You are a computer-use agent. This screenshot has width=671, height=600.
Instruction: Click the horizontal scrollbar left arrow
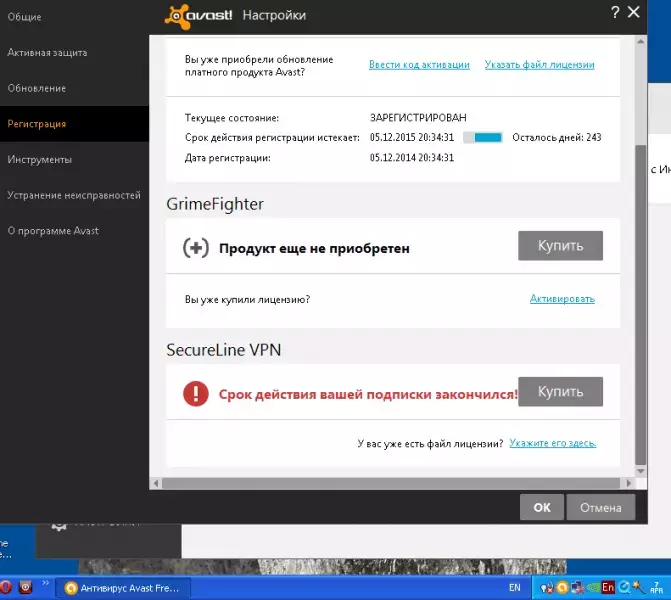(x=156, y=484)
